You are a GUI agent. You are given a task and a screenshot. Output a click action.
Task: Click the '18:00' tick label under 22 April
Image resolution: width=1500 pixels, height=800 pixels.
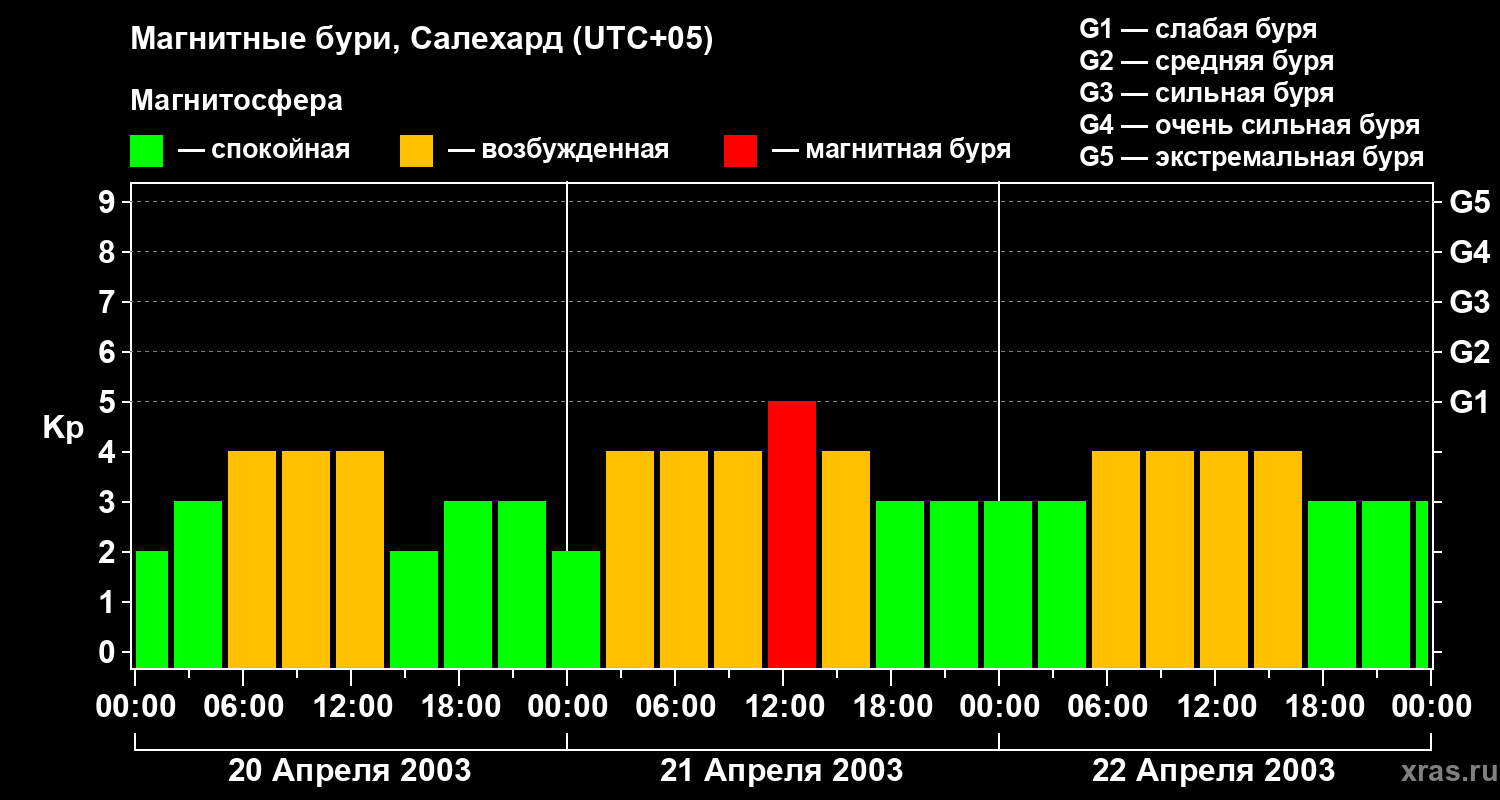click(1323, 707)
